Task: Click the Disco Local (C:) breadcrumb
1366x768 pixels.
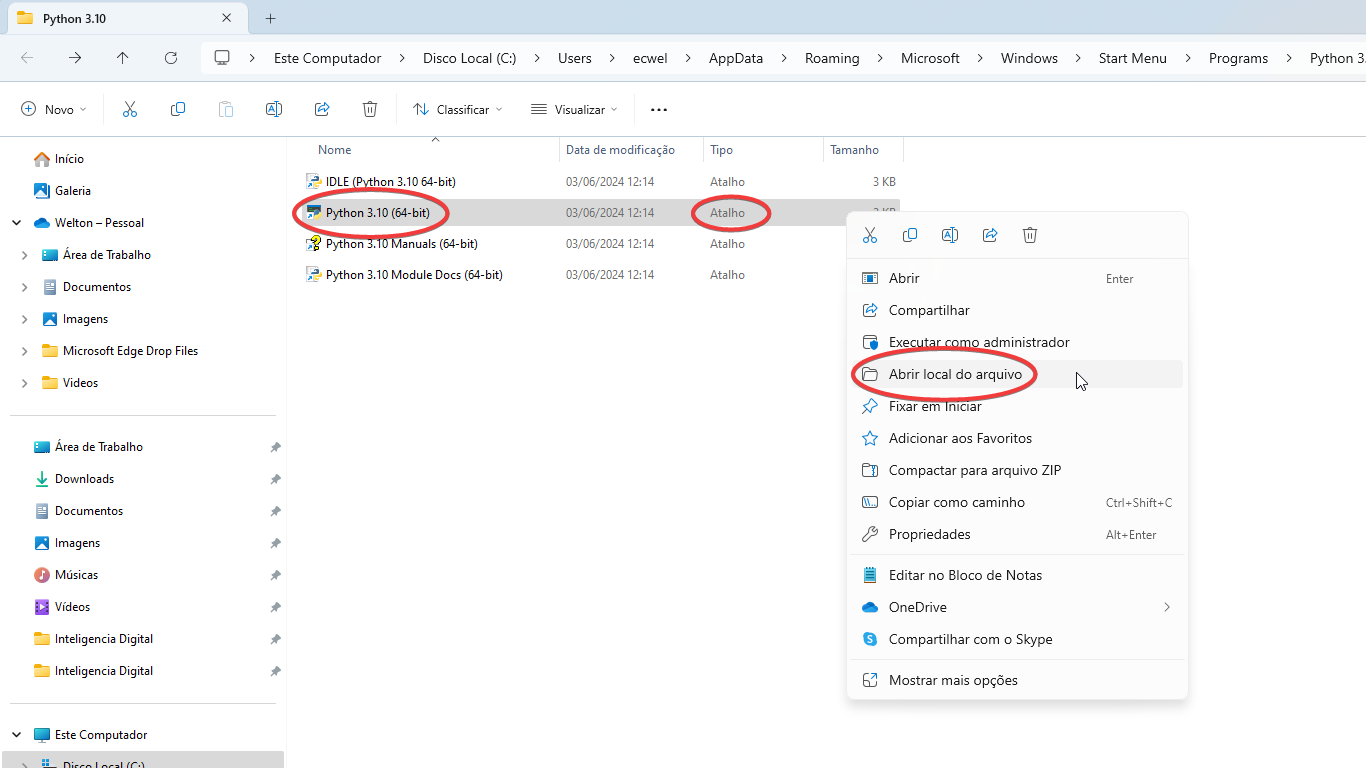Action: [470, 58]
